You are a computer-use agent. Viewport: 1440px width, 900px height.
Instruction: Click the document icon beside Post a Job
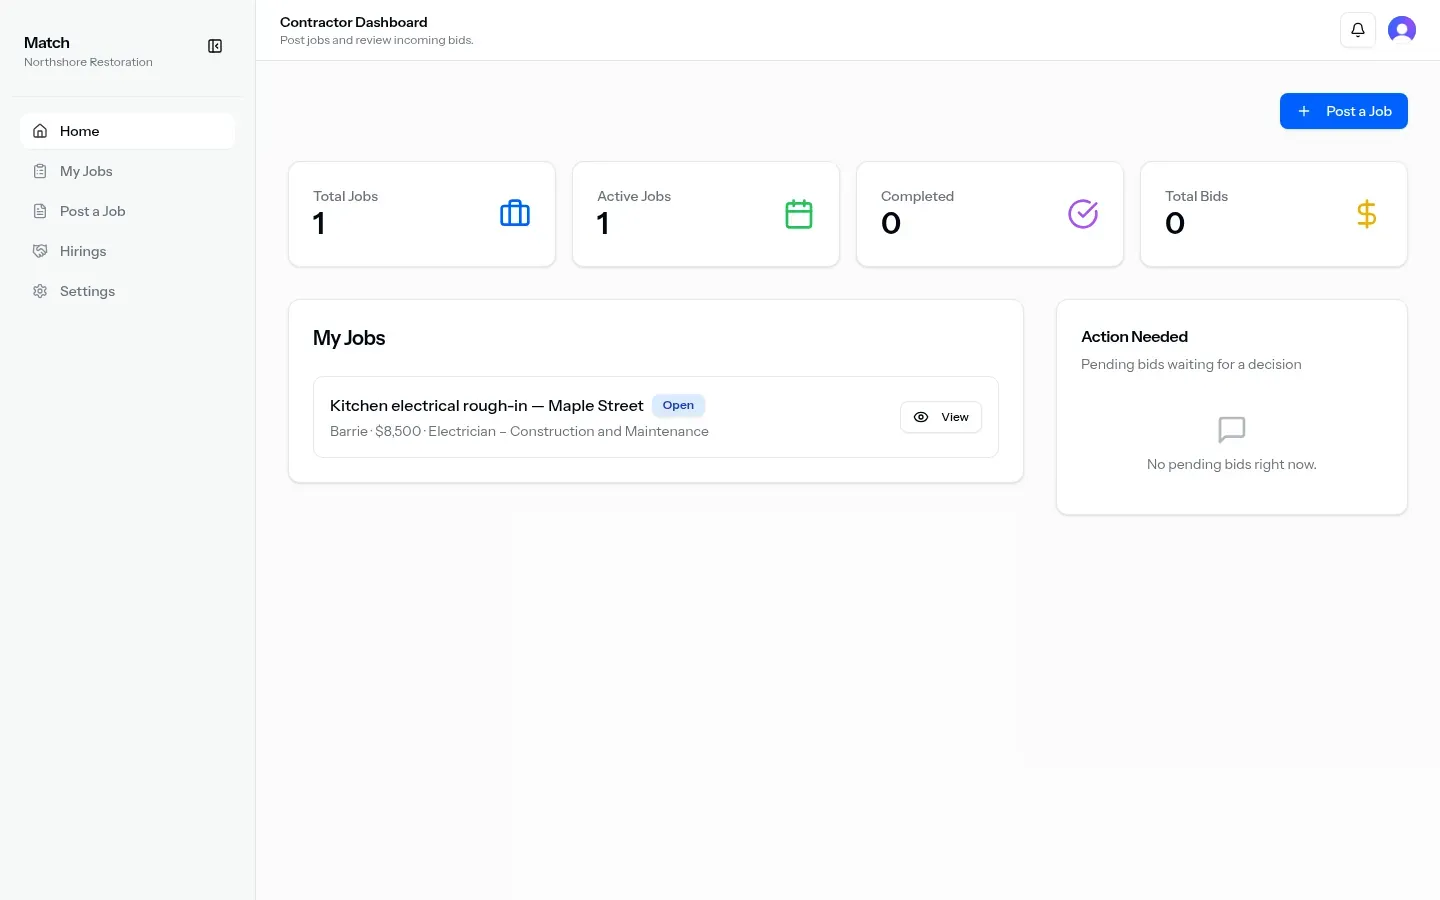click(x=40, y=211)
